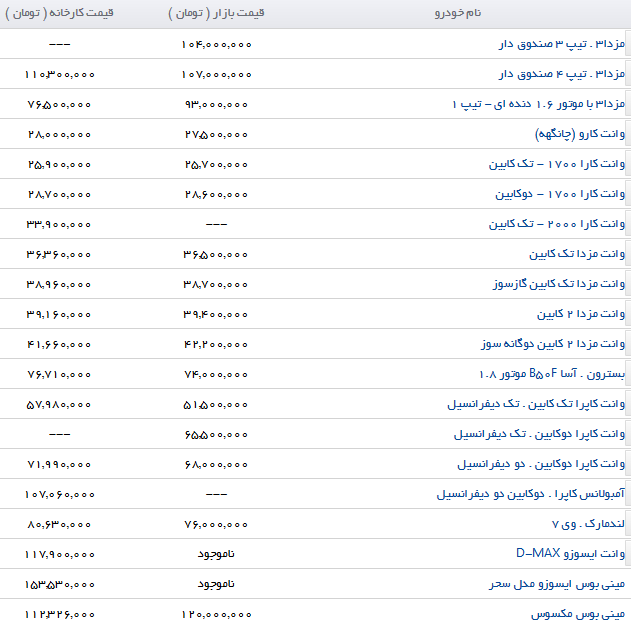This screenshot has width=631, height=625.
Task: Open وانت کارا ۱۷۰۰ – تک کابین link
Action: 557,164
